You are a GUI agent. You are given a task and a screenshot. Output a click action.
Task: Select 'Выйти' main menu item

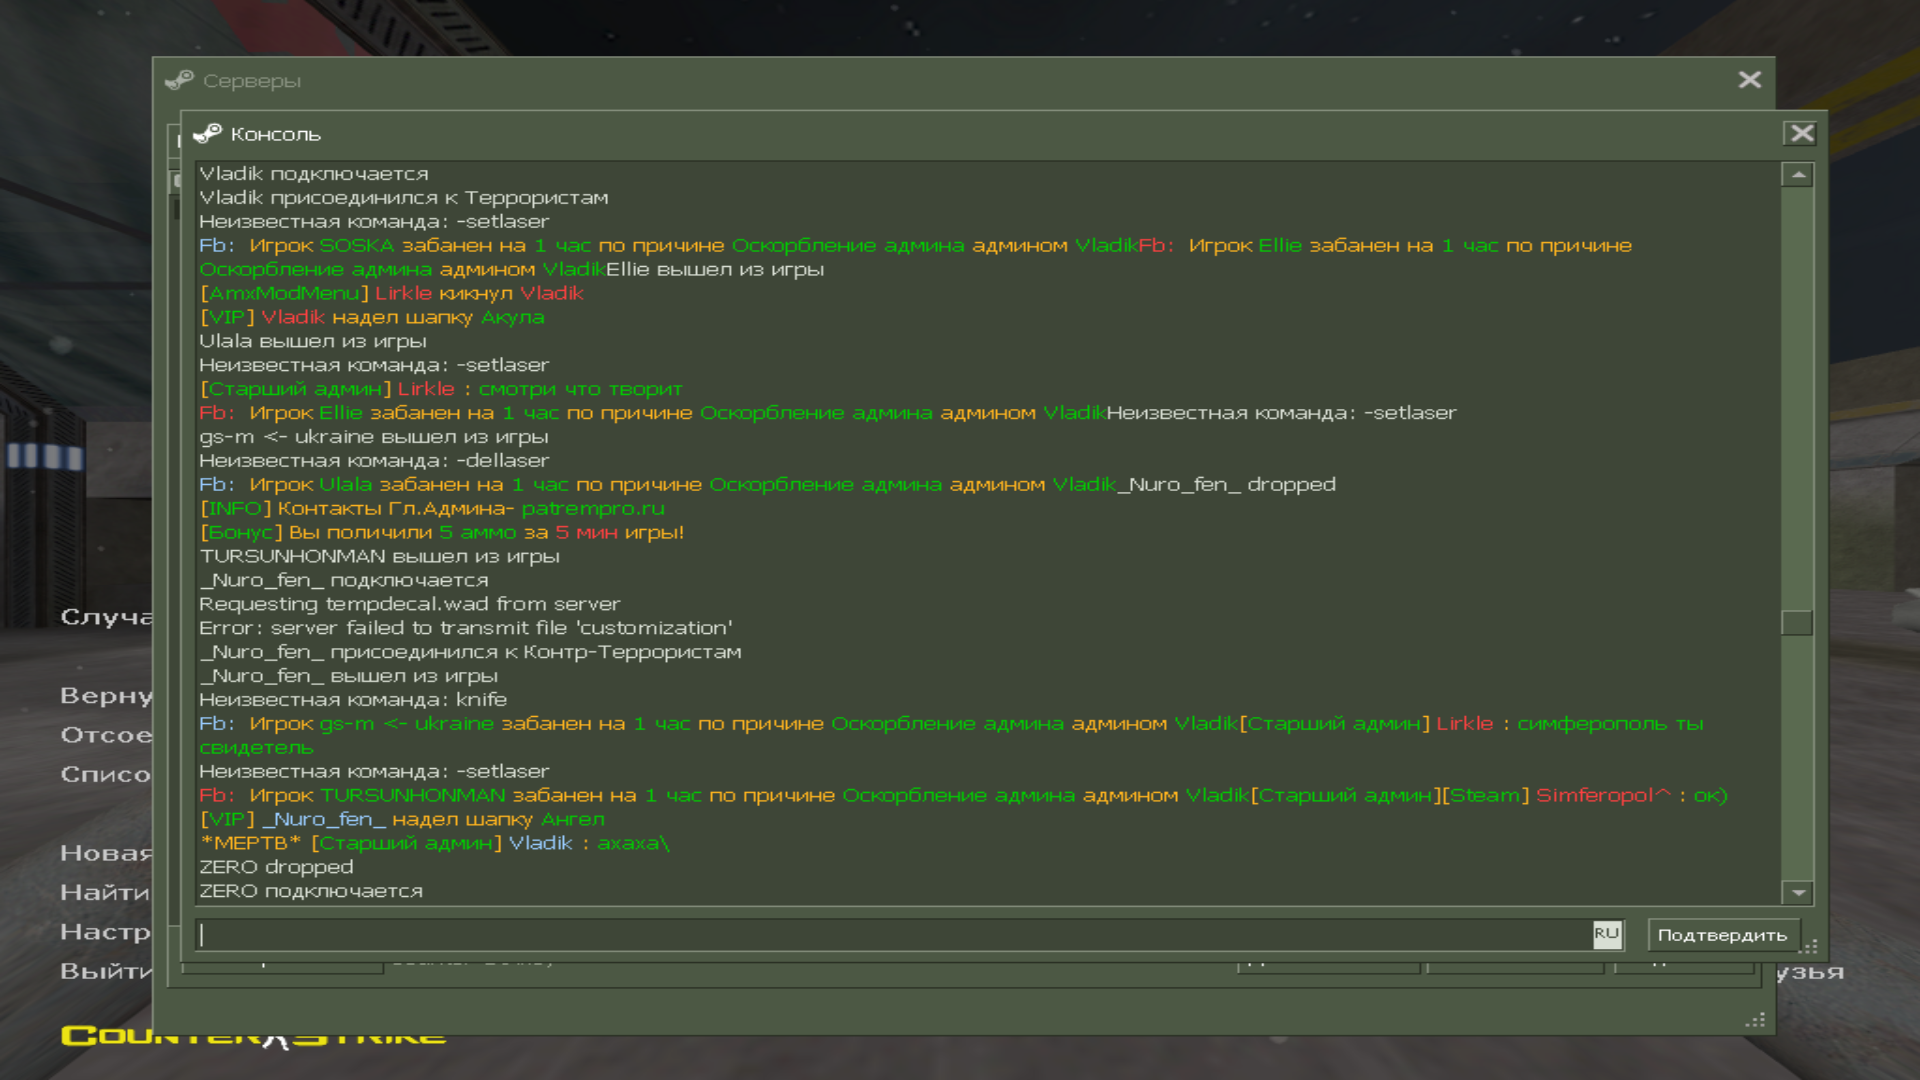click(x=106, y=971)
